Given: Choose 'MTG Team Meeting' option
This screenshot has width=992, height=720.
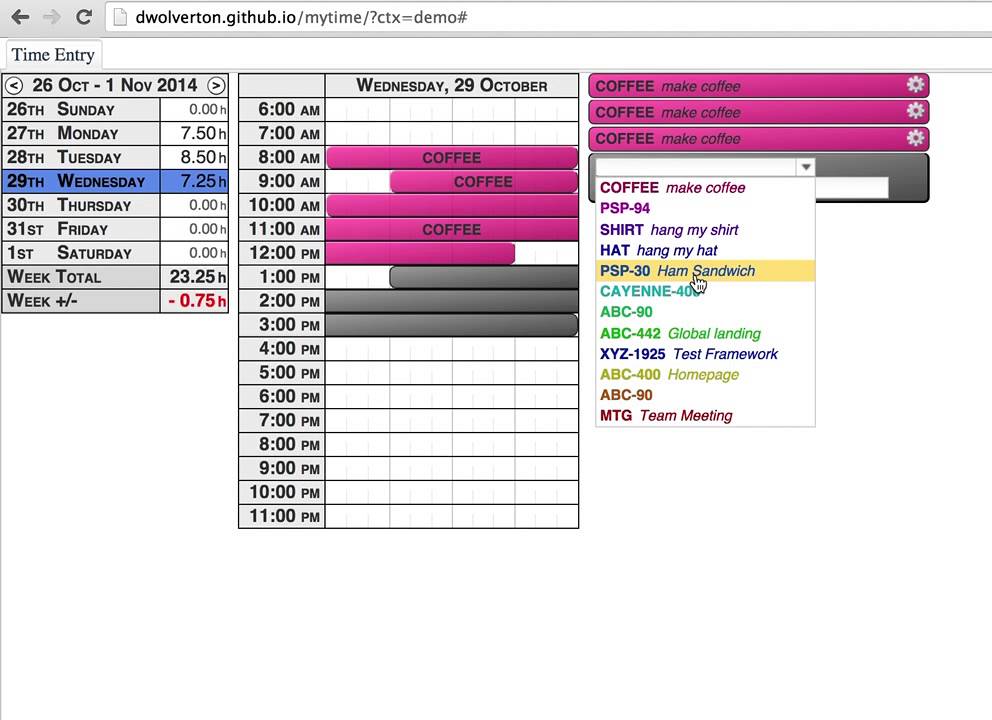Looking at the screenshot, I should point(705,416).
